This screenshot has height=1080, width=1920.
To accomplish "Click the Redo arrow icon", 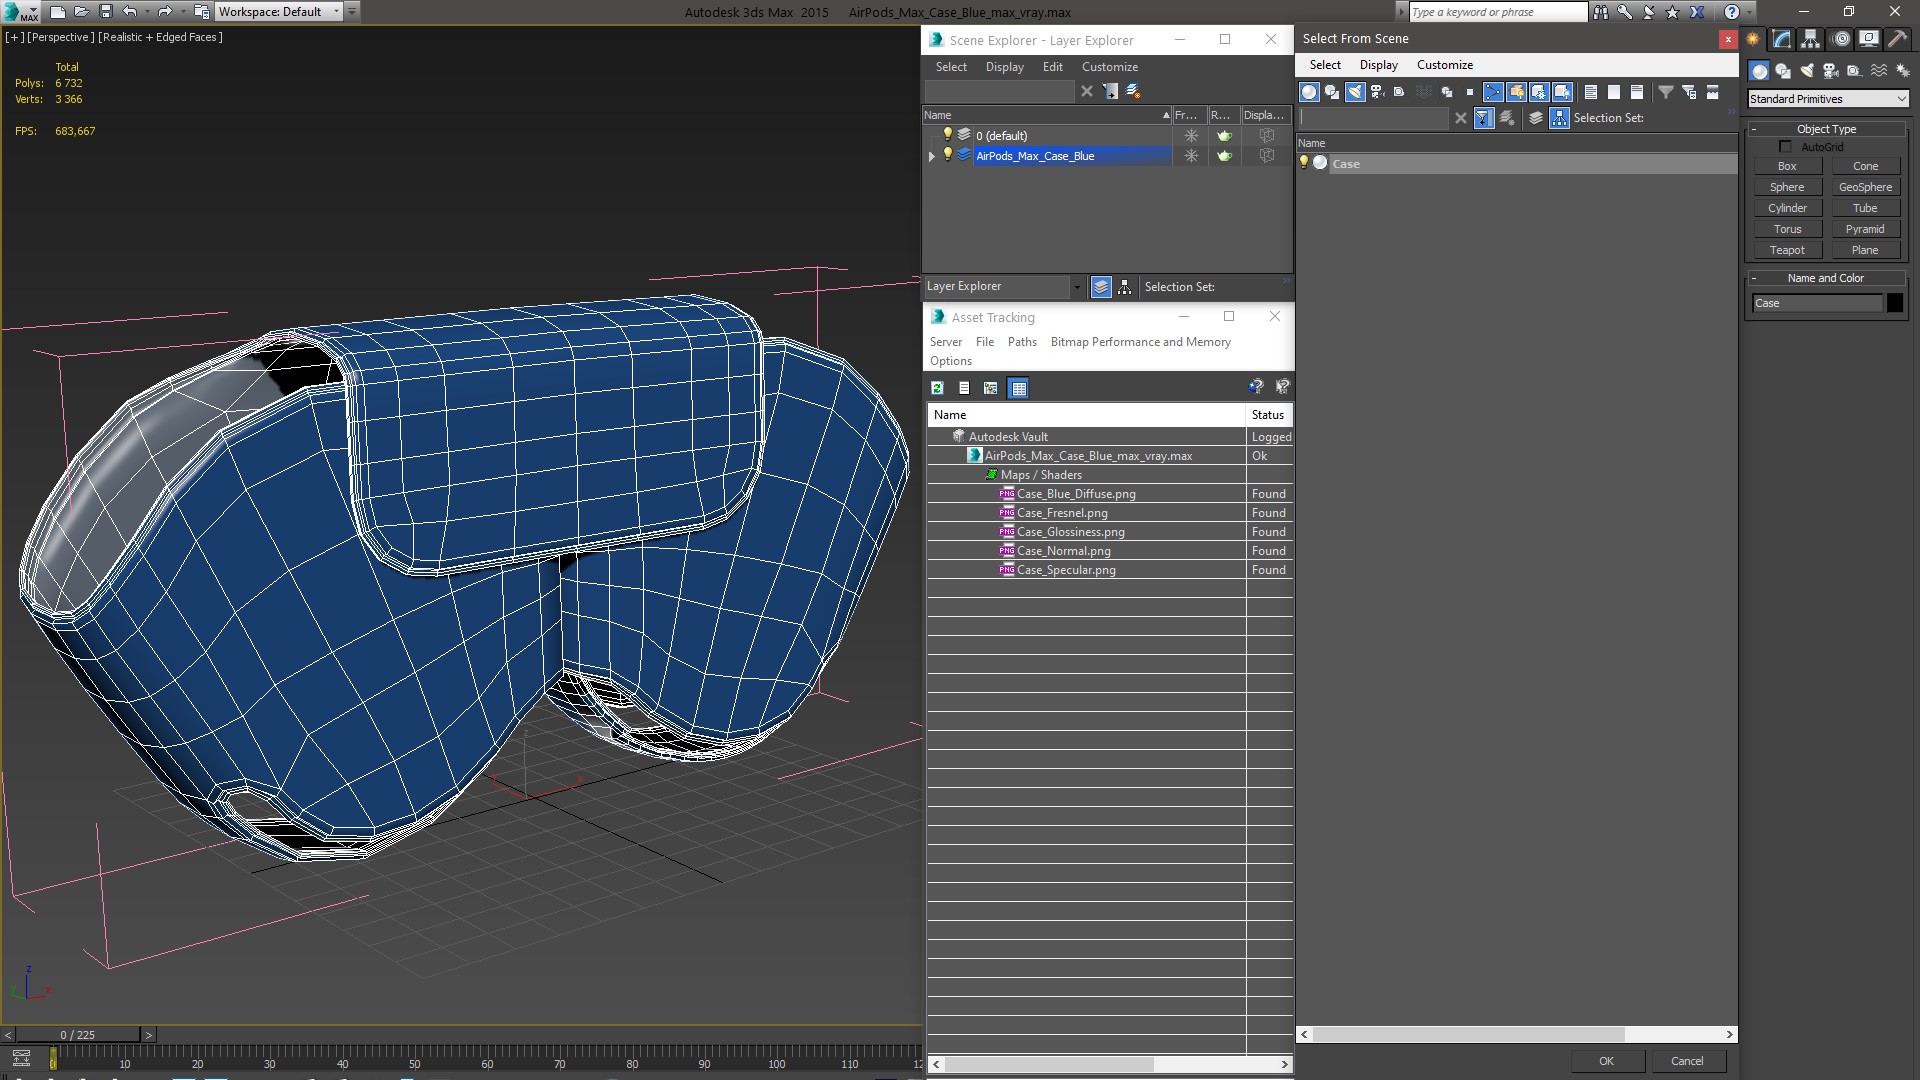I will click(165, 12).
